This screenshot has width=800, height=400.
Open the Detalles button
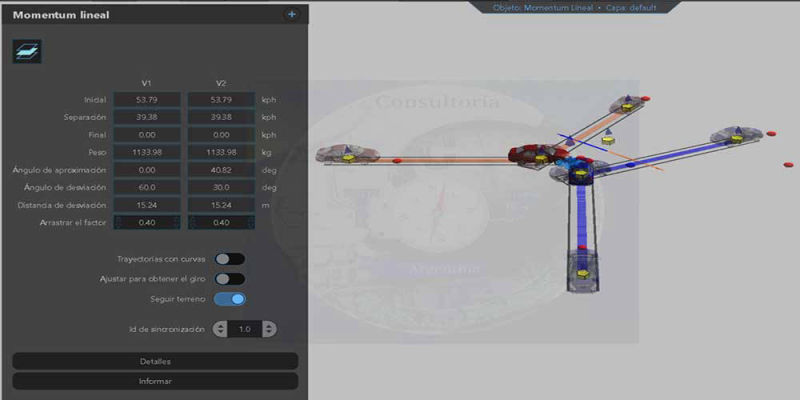155,361
